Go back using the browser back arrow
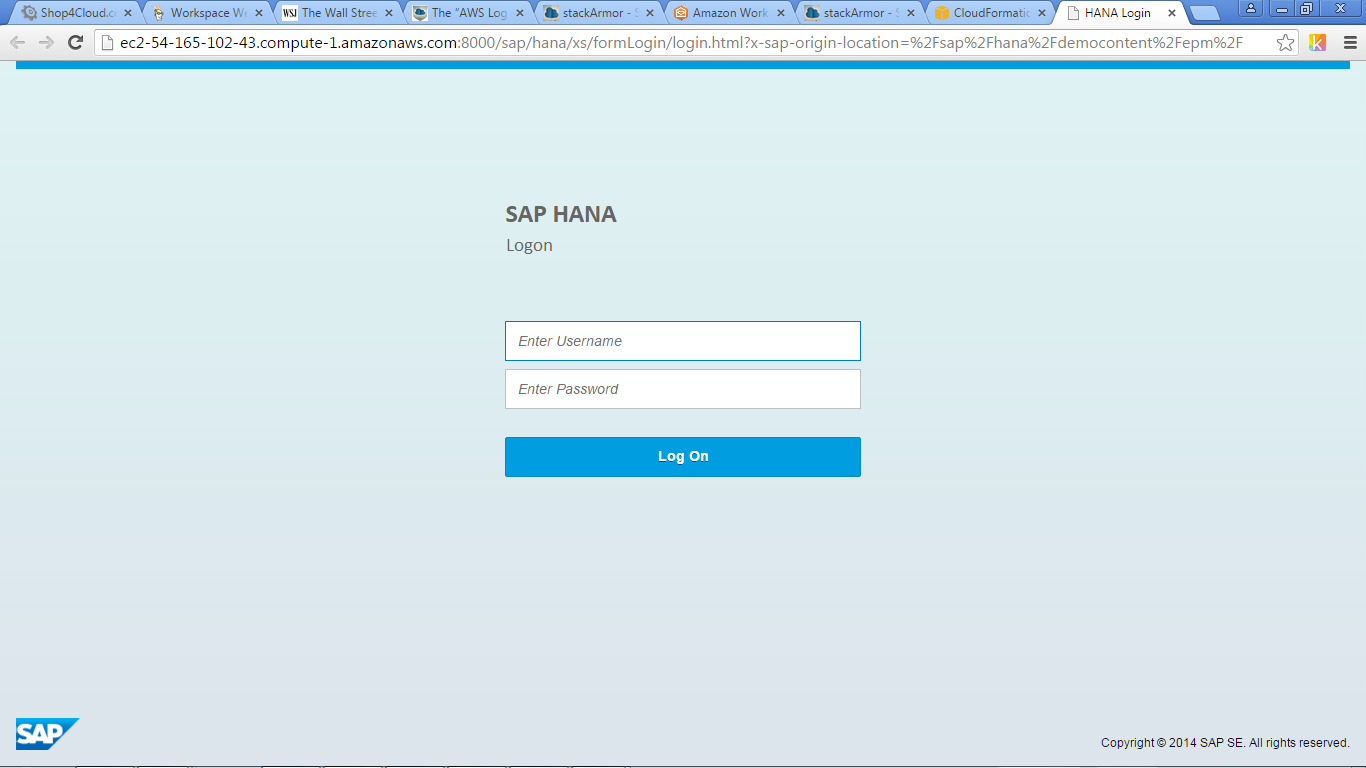This screenshot has height=768, width=1366. 18,42
